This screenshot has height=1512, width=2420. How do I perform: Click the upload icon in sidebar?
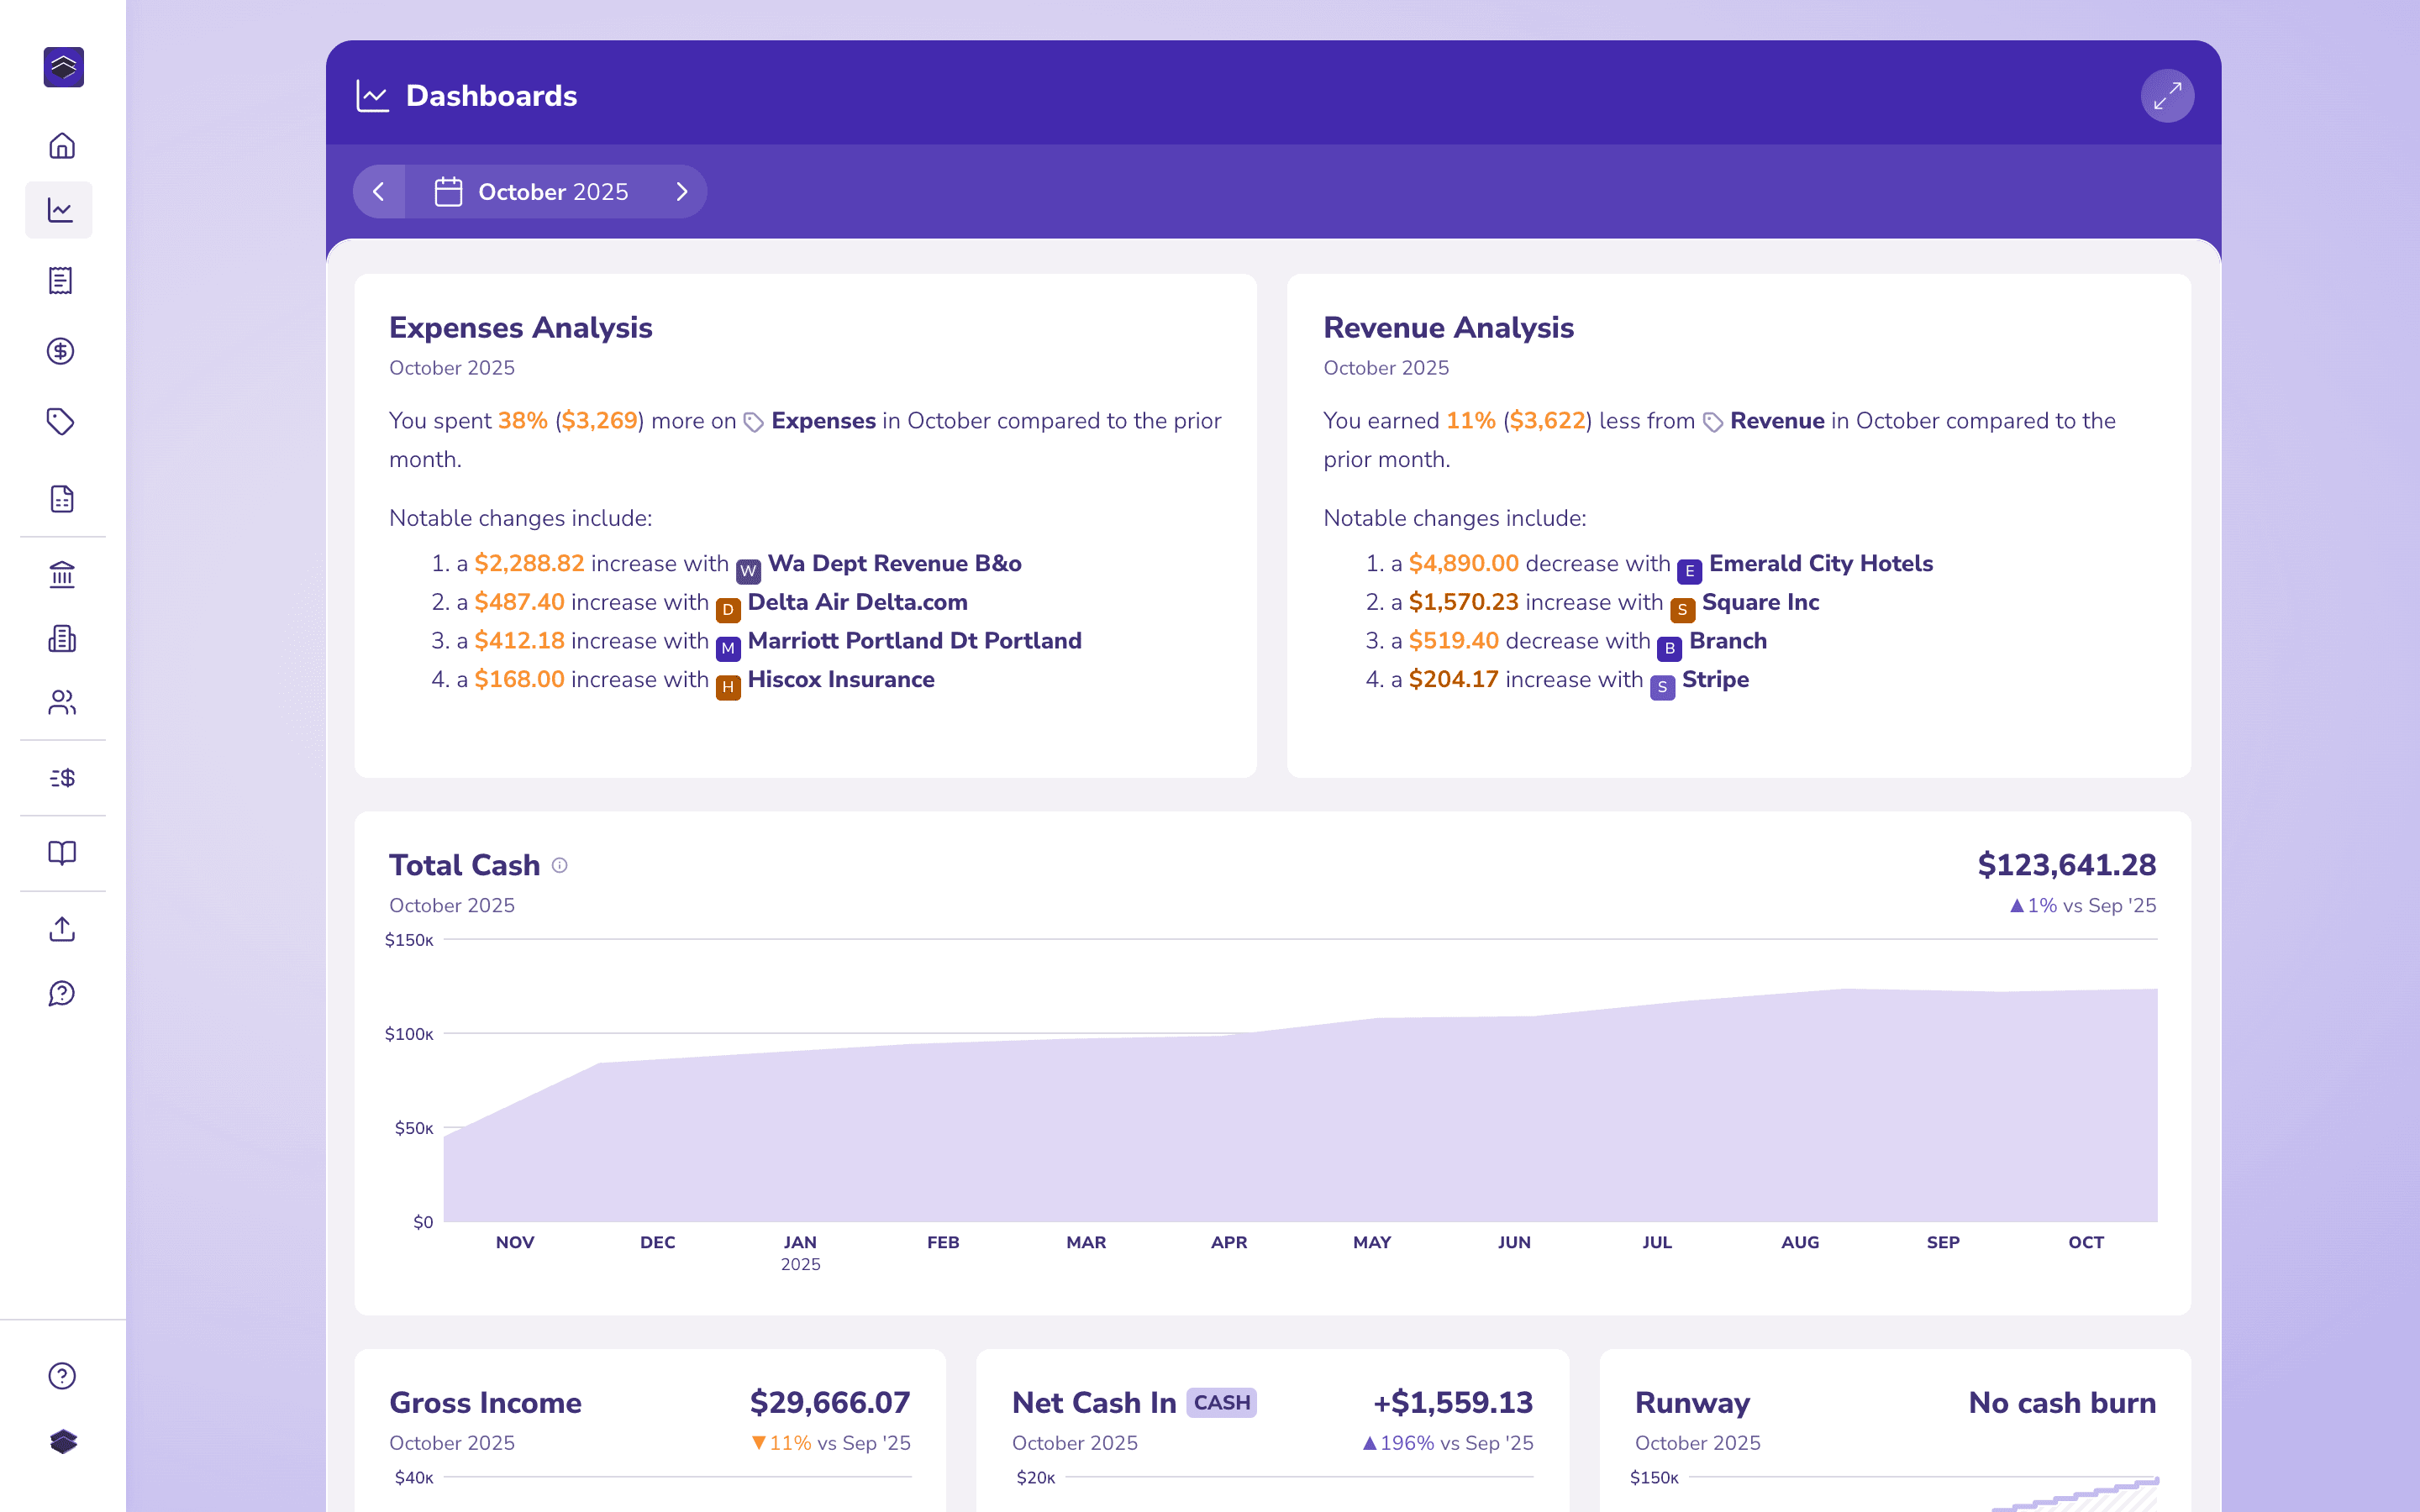[62, 929]
